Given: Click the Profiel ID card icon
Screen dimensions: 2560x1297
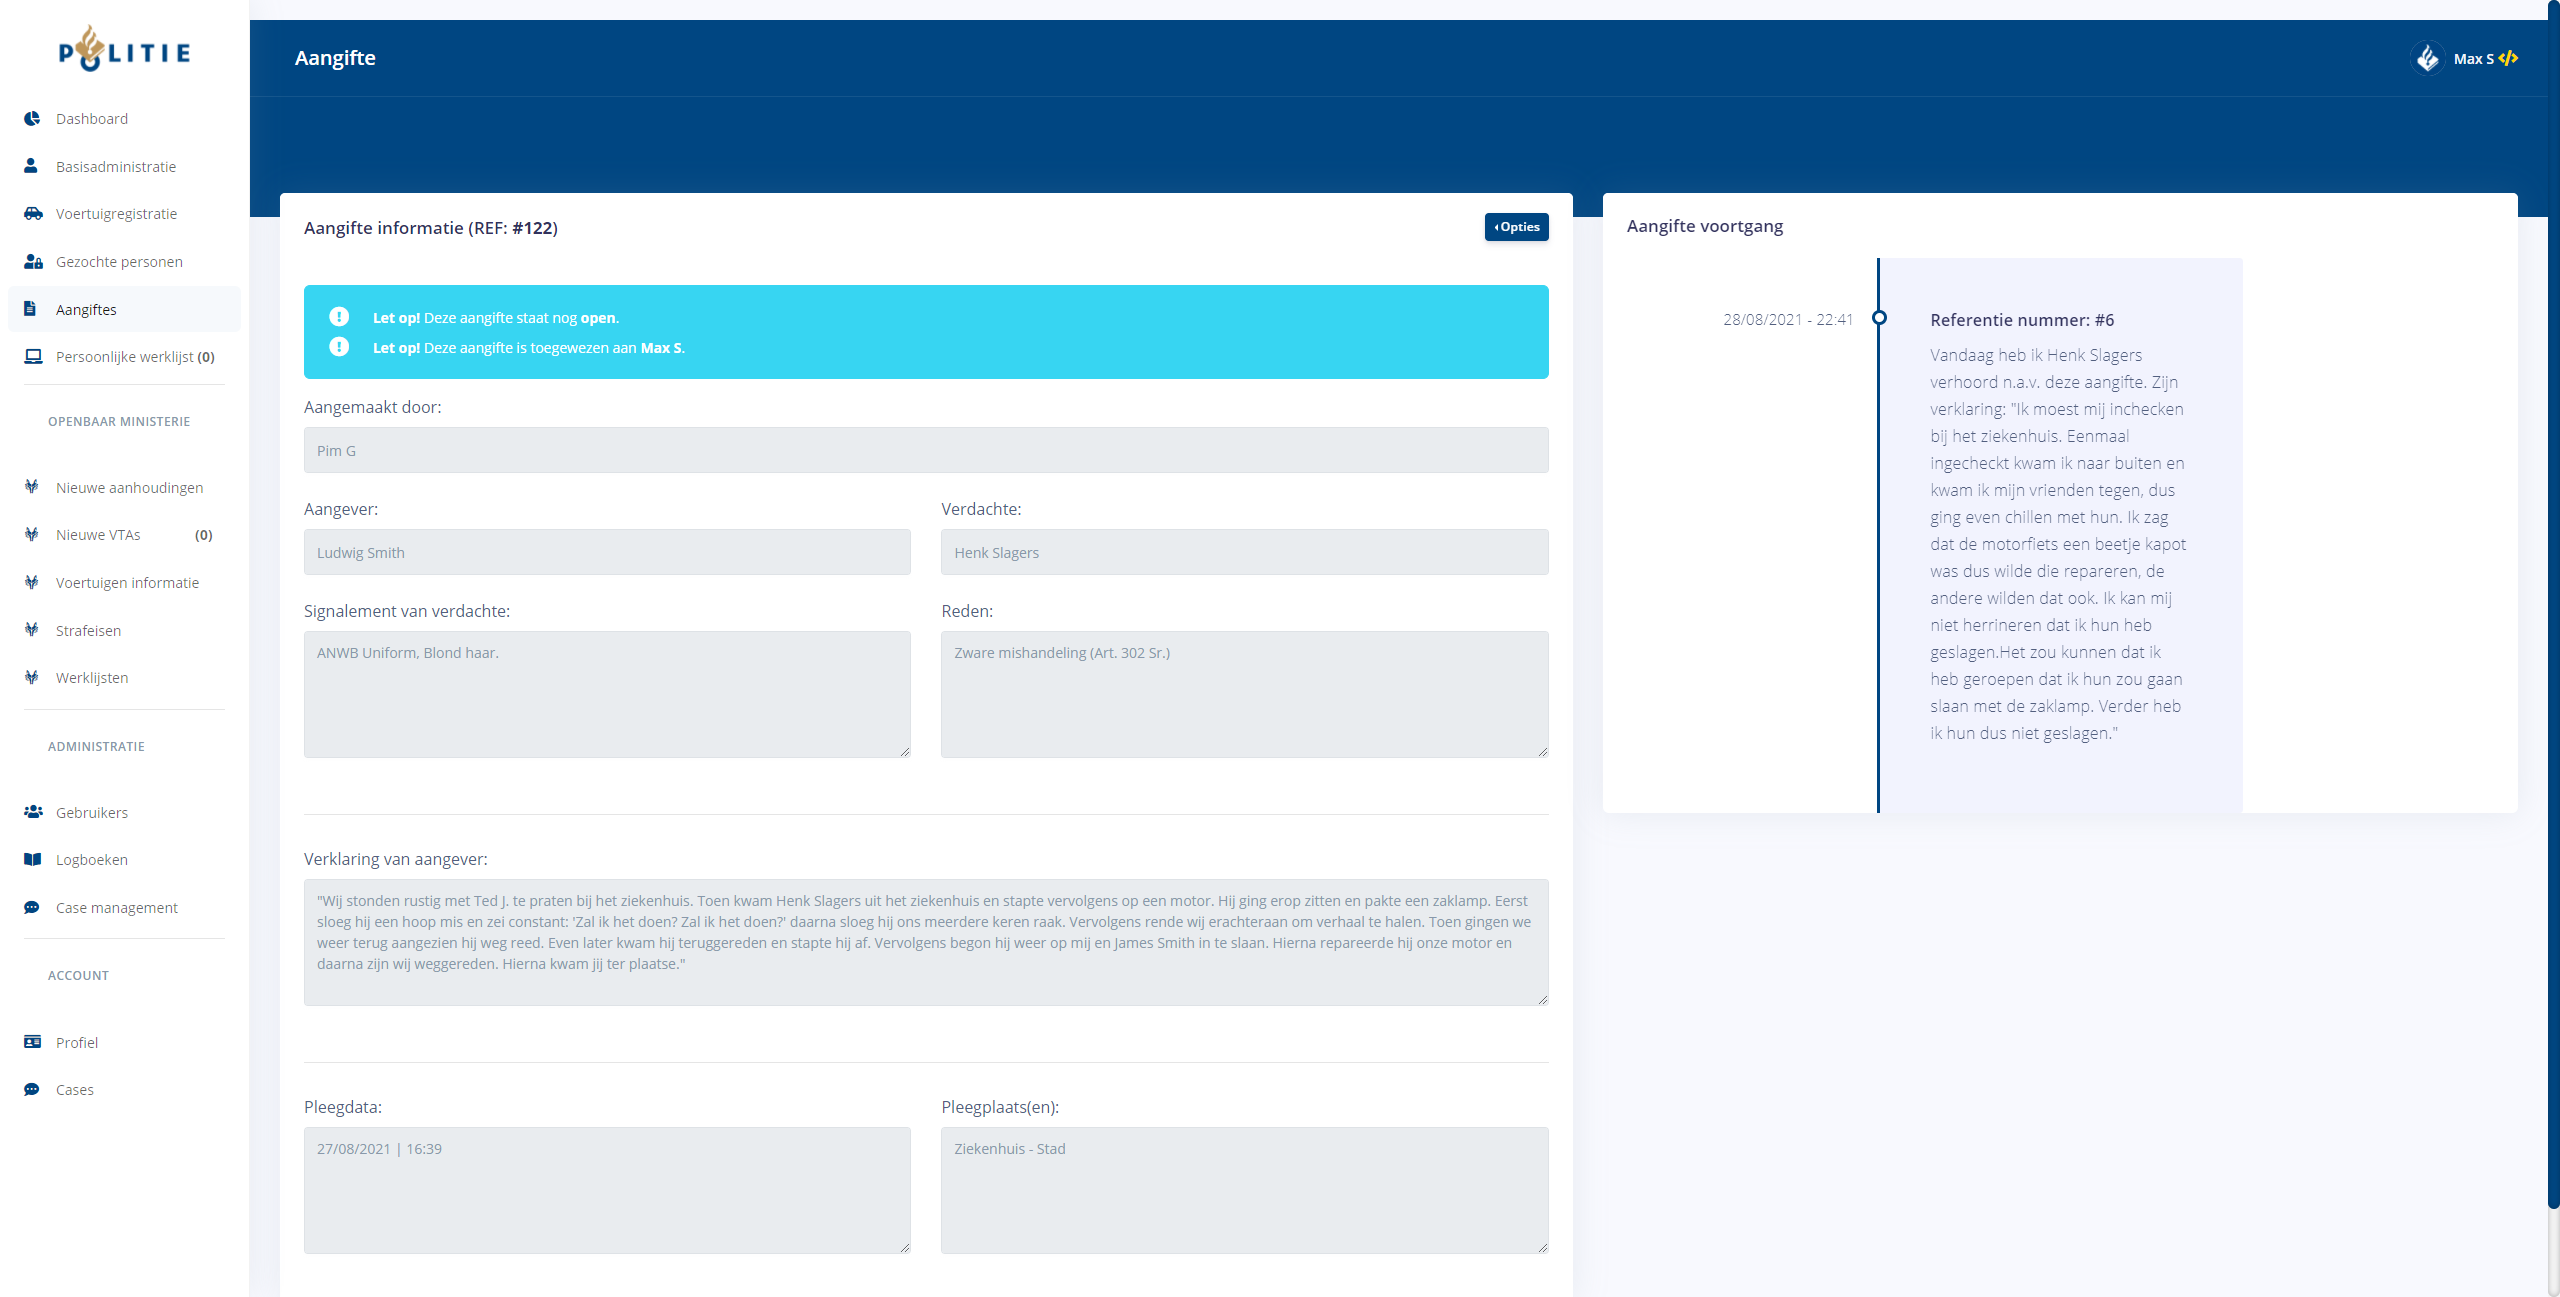Looking at the screenshot, I should pos(32,1042).
